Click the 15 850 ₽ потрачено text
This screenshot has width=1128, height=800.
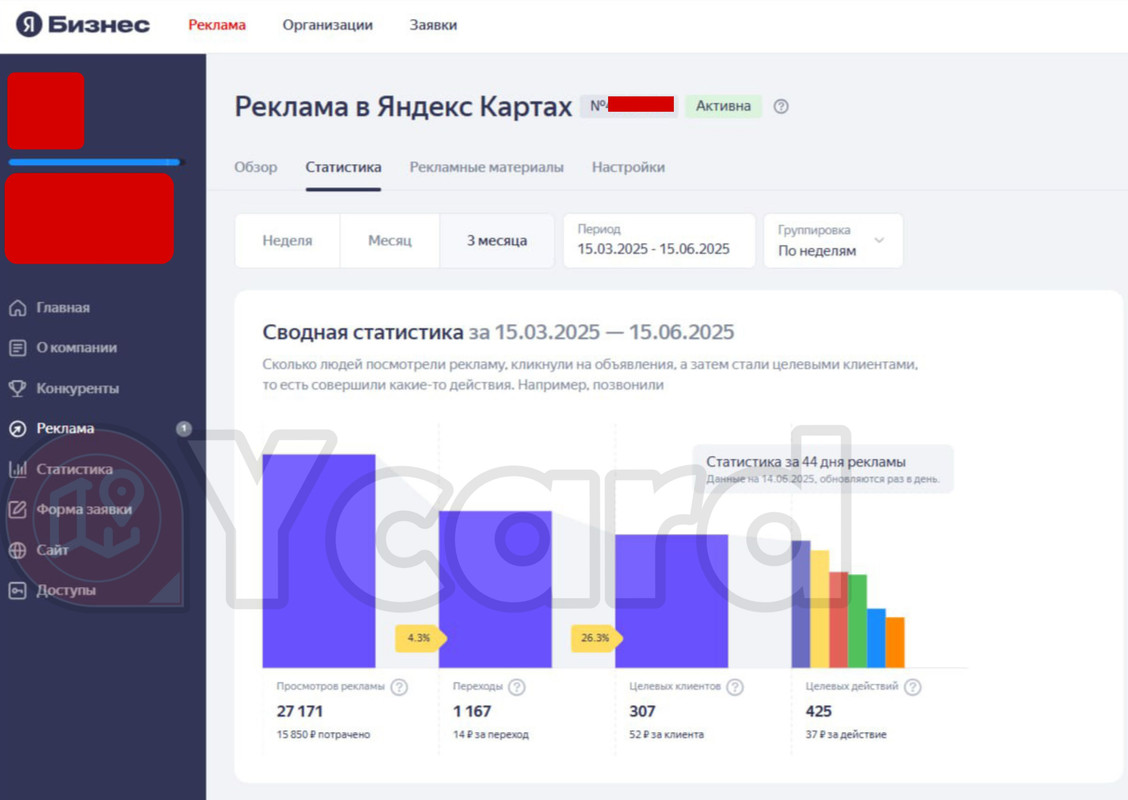(323, 735)
